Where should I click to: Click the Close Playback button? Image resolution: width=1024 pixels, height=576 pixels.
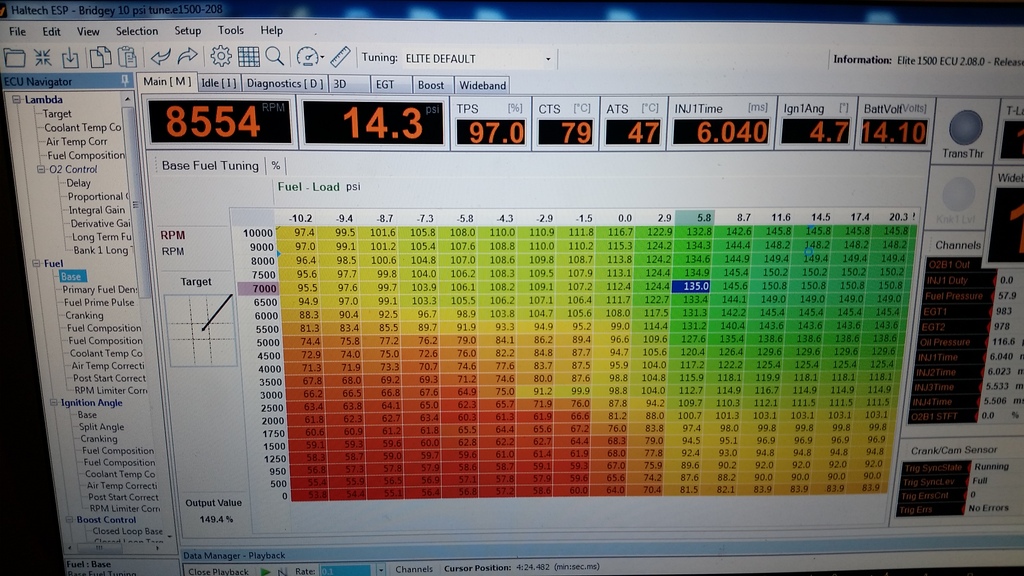(218, 571)
